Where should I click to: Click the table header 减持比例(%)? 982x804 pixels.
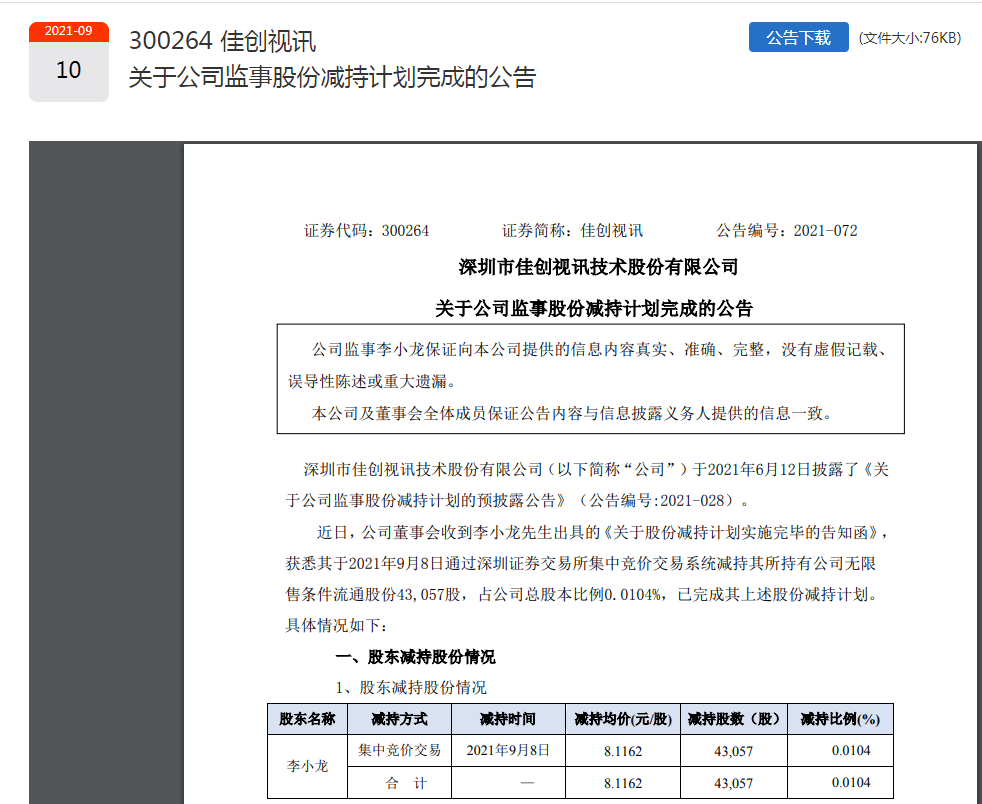point(840,719)
